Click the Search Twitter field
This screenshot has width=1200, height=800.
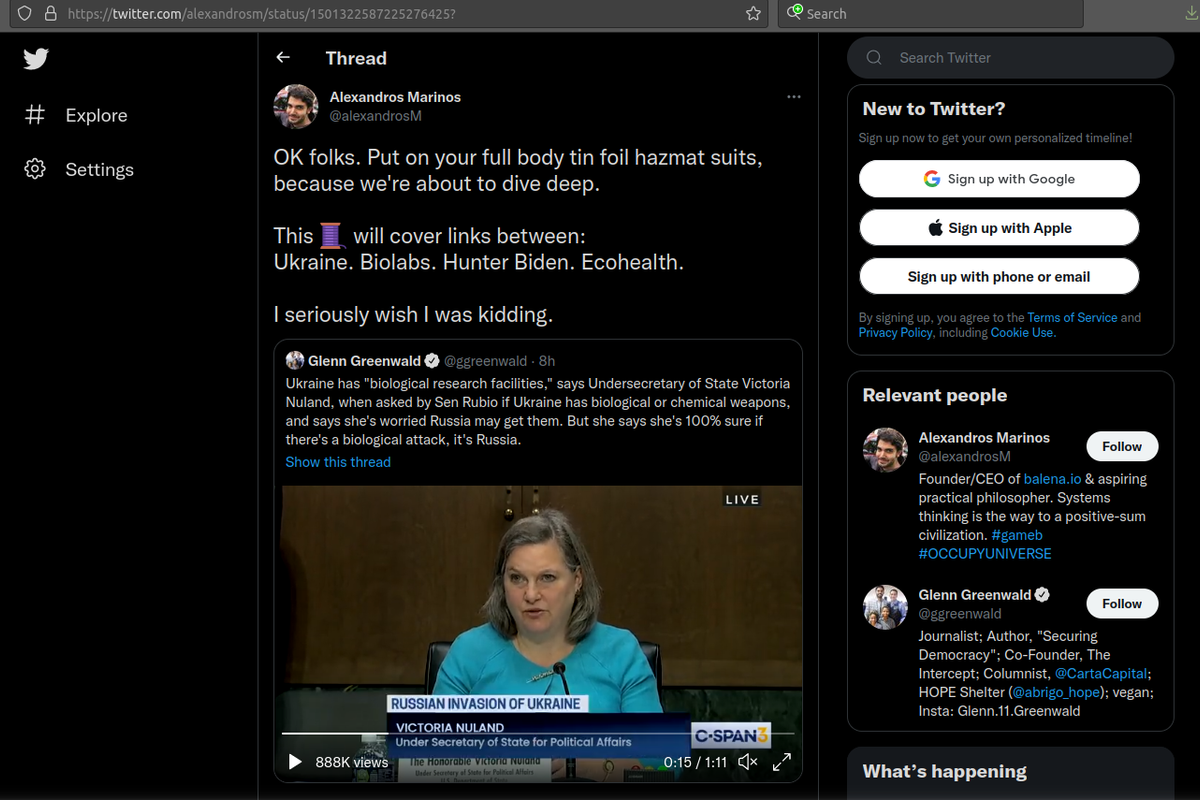(1010, 58)
